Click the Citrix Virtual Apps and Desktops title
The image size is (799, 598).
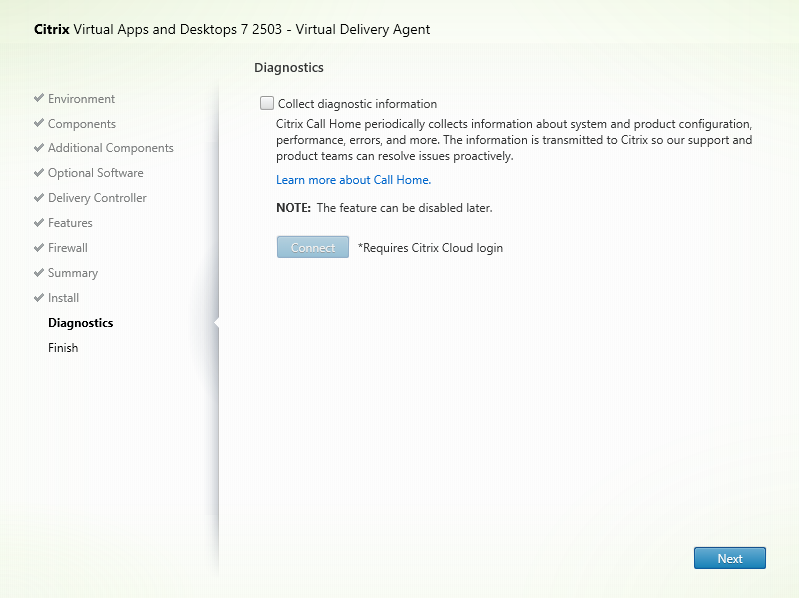tap(225, 29)
